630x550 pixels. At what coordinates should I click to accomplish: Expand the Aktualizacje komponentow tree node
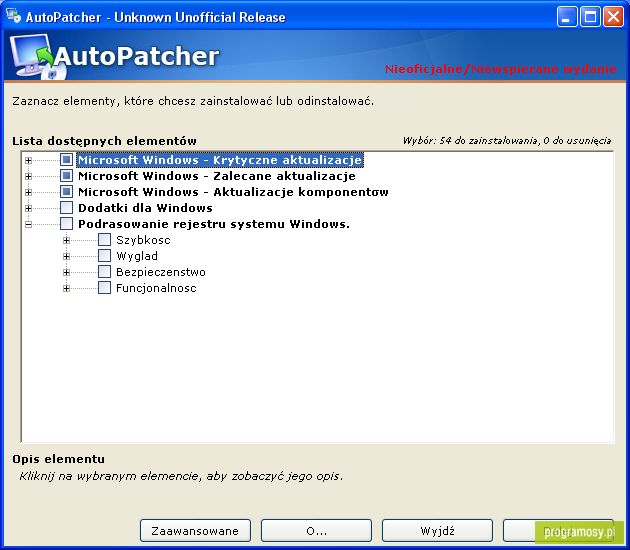(x=28, y=192)
